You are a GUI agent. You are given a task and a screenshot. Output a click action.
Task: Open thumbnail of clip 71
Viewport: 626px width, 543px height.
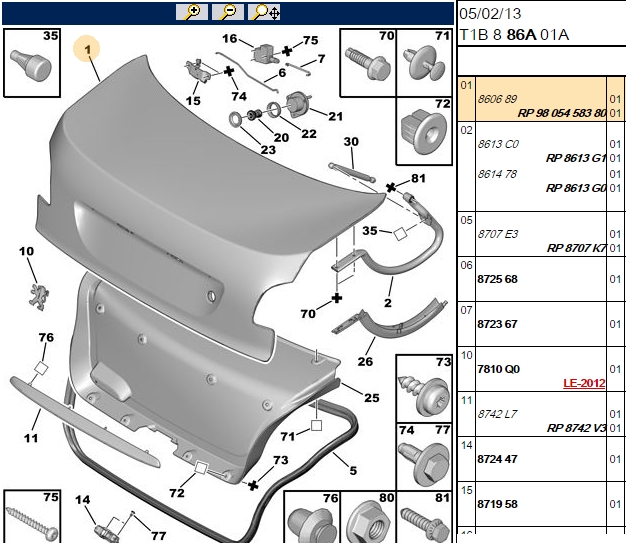coord(424,62)
